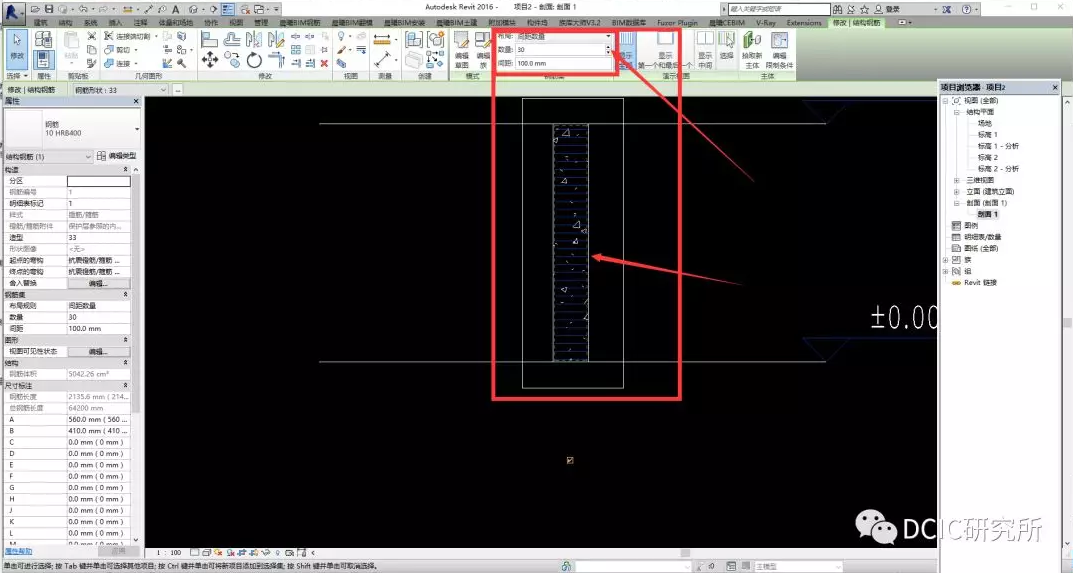Open section view 'Section 1' in browser
The width and height of the screenshot is (1073, 573).
(x=987, y=214)
